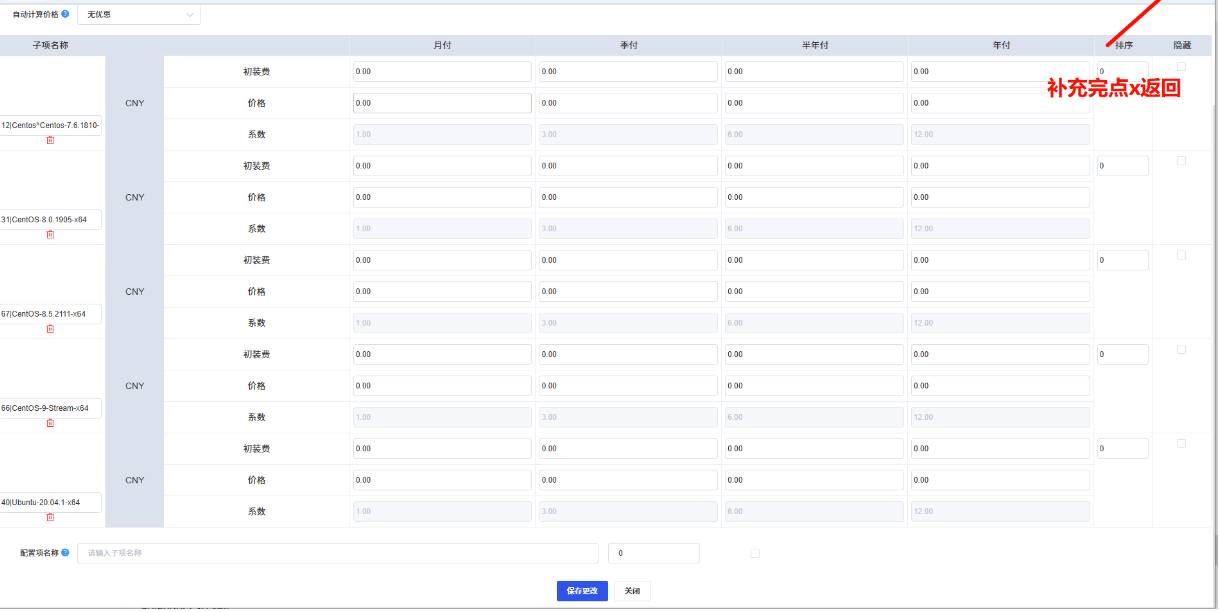Enable 隐藏 checkbox for CentOS-8.5.2111-x64 row
The image size is (1219, 612).
[x=1181, y=255]
